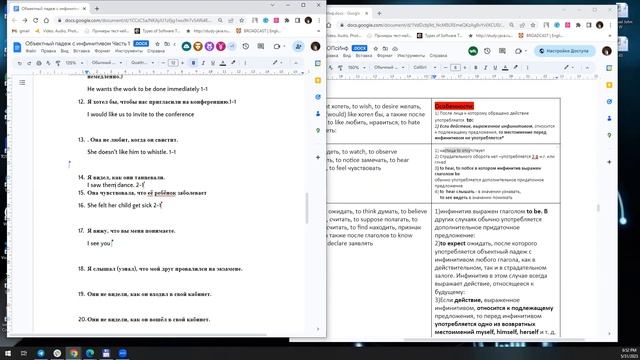The image size is (640, 360).
Task: Open Maps icon in left window side panel
Action: pyautogui.click(x=318, y=131)
